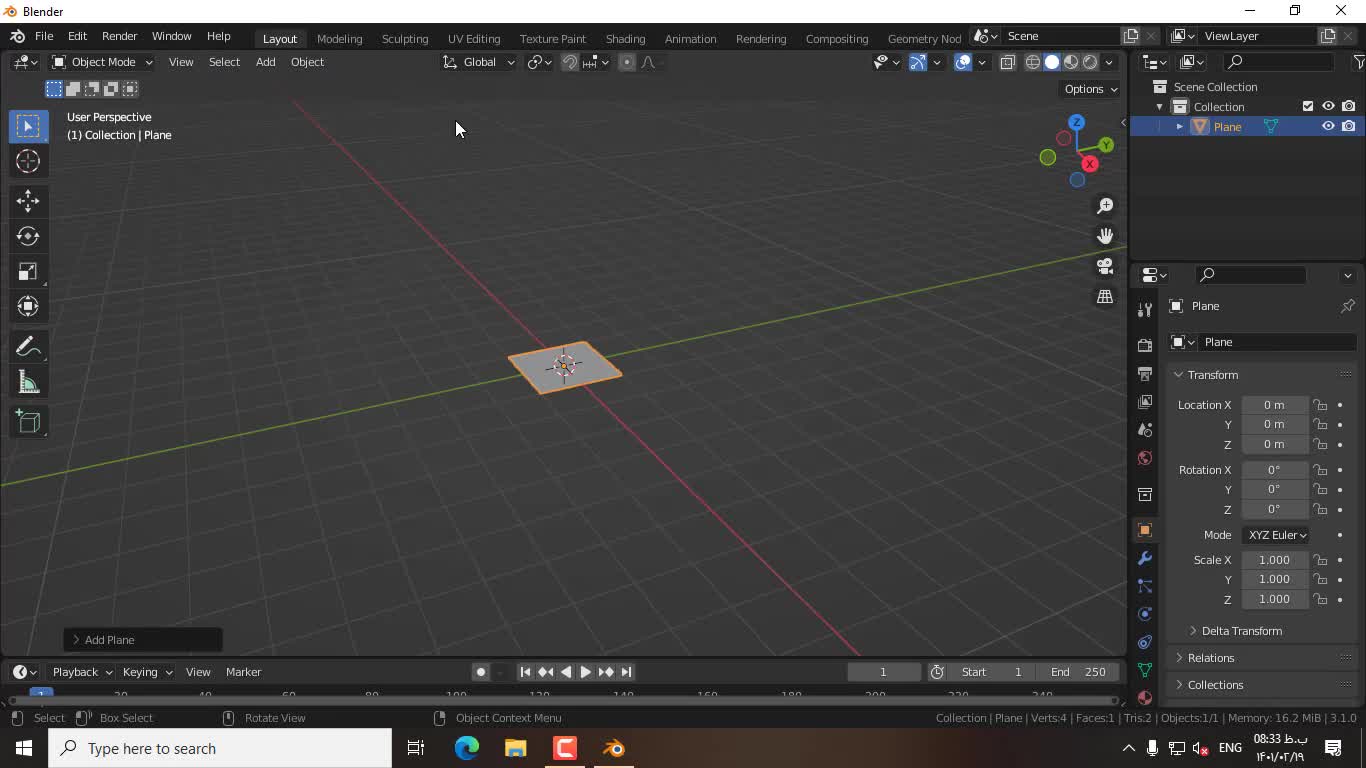Toggle camera view in the viewport

1105,266
